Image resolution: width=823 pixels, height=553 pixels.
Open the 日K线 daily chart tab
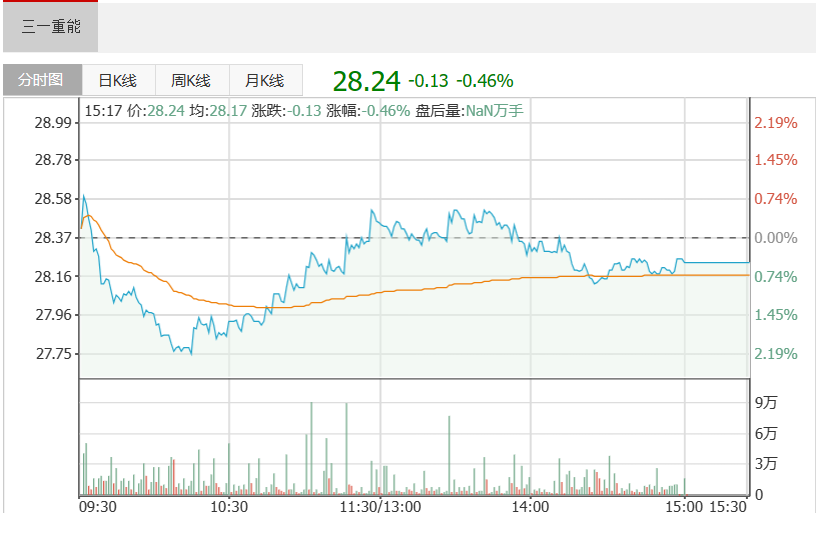117,80
